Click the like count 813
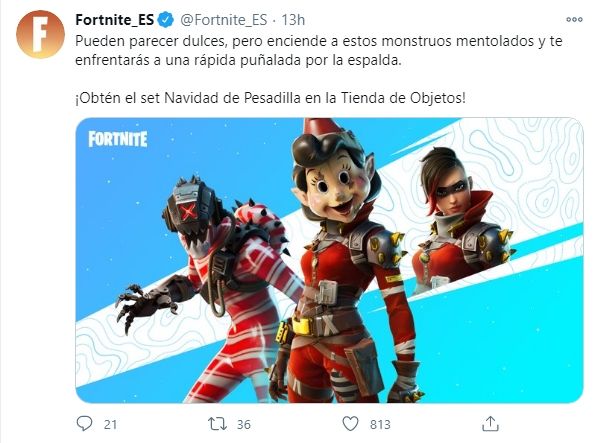599x443 pixels. pyautogui.click(x=380, y=424)
